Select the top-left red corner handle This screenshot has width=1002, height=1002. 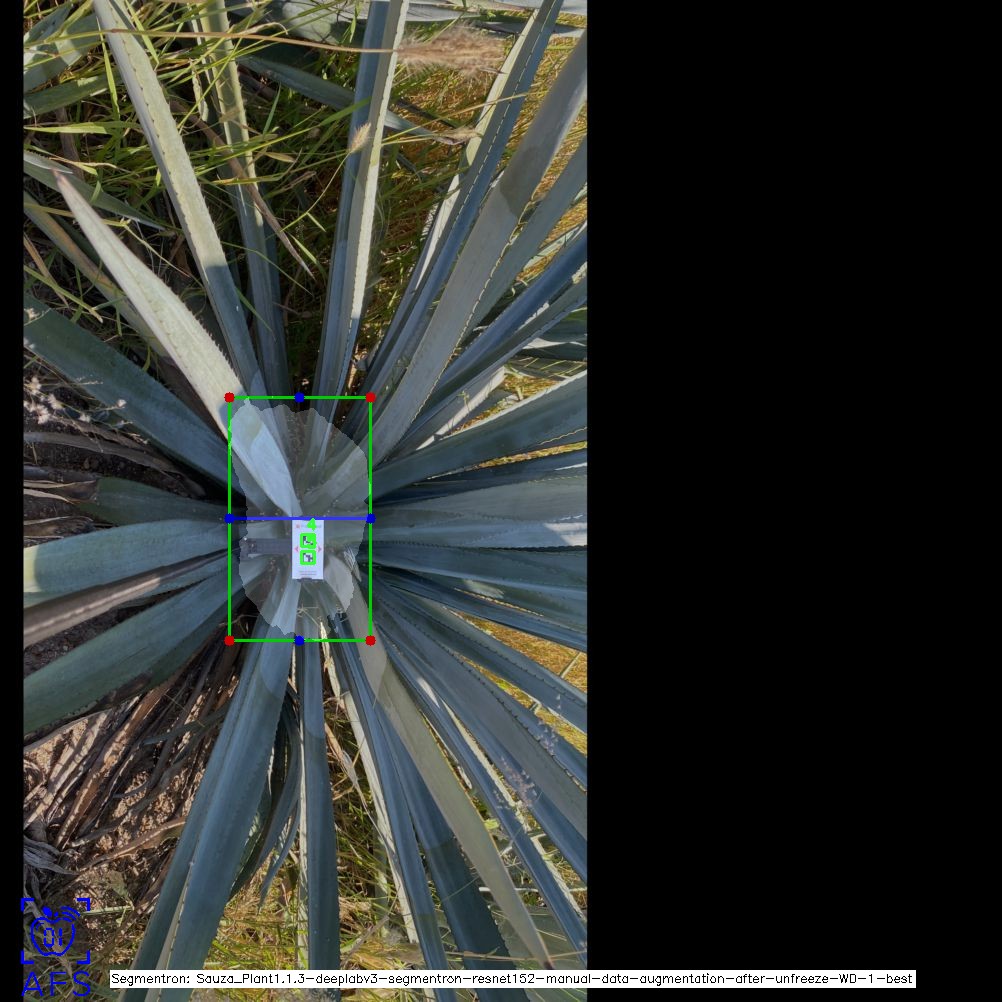click(x=229, y=397)
